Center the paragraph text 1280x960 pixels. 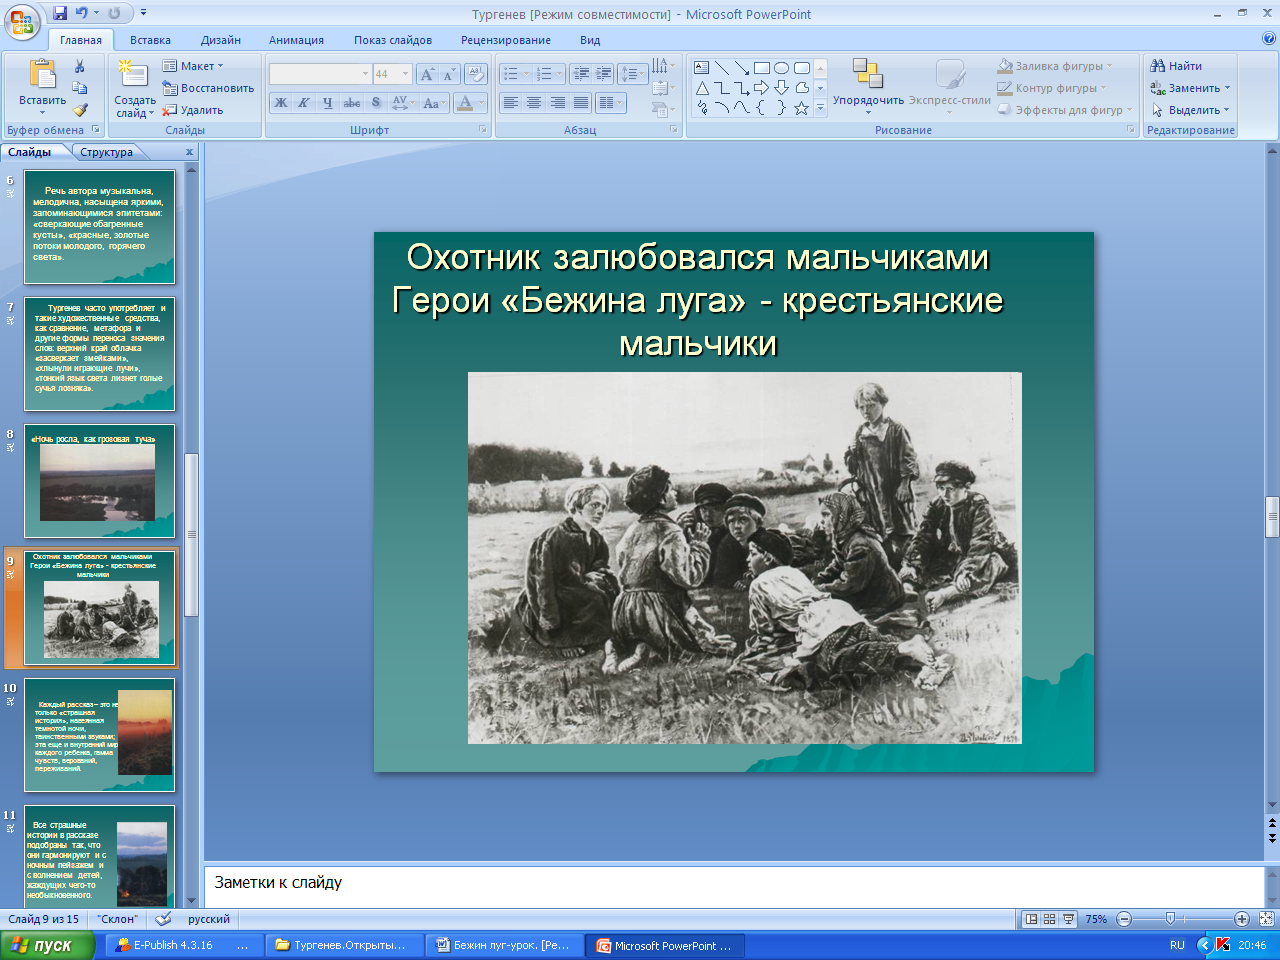(534, 103)
